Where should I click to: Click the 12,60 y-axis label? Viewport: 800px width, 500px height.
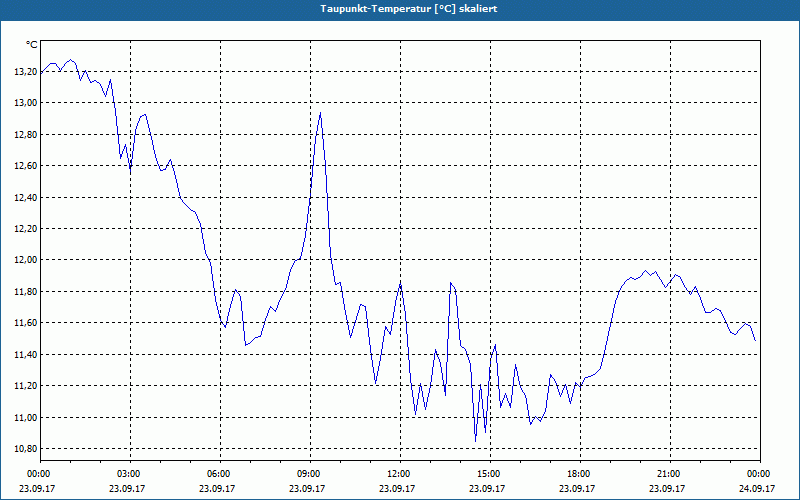point(26,166)
